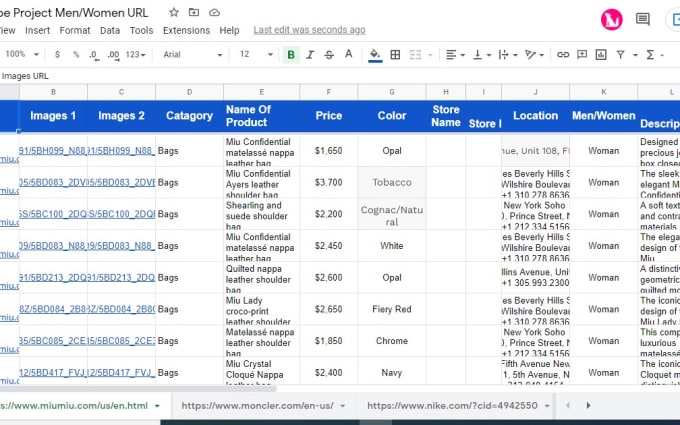Image resolution: width=680 pixels, height=425 pixels.
Task: Select the Cognac/Natural color cell
Action: [x=392, y=216]
